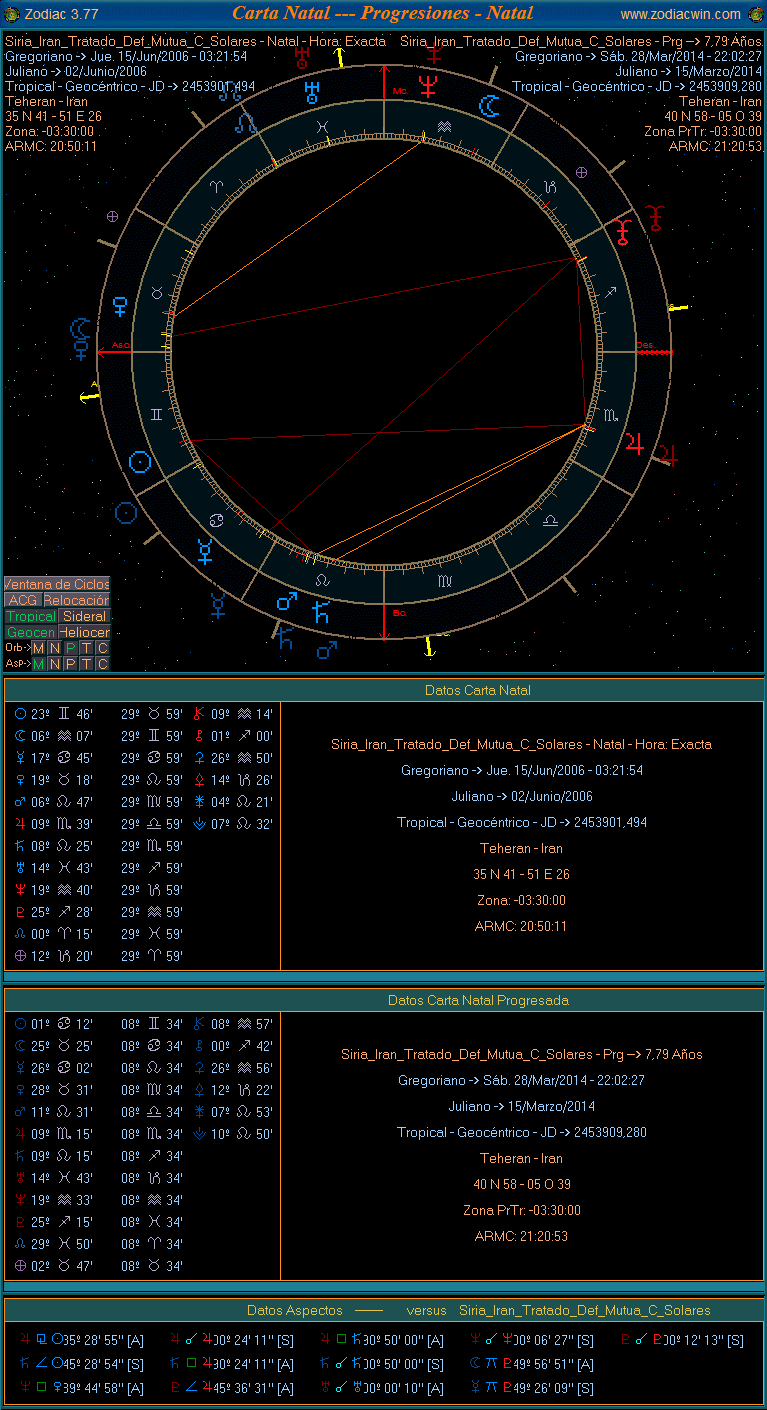Viewport: 767px width, 1410px height.
Task: Click the Zodiac app icon in title bar
Action: click(x=12, y=13)
